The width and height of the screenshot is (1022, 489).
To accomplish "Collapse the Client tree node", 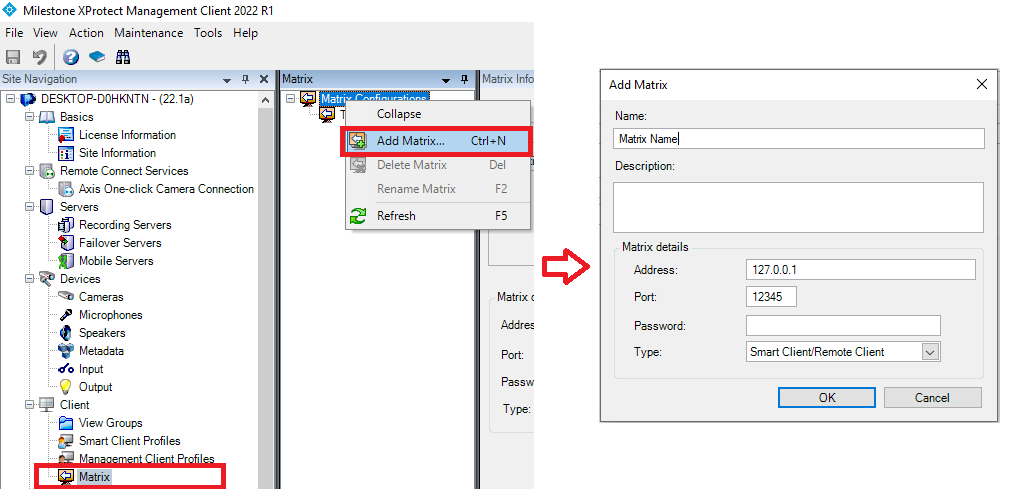I will [29, 405].
